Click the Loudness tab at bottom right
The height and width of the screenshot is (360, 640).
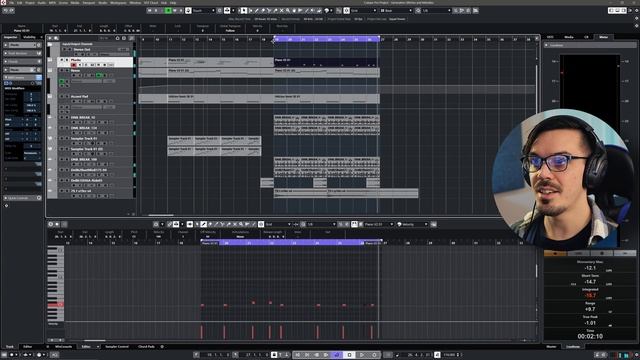click(573, 347)
